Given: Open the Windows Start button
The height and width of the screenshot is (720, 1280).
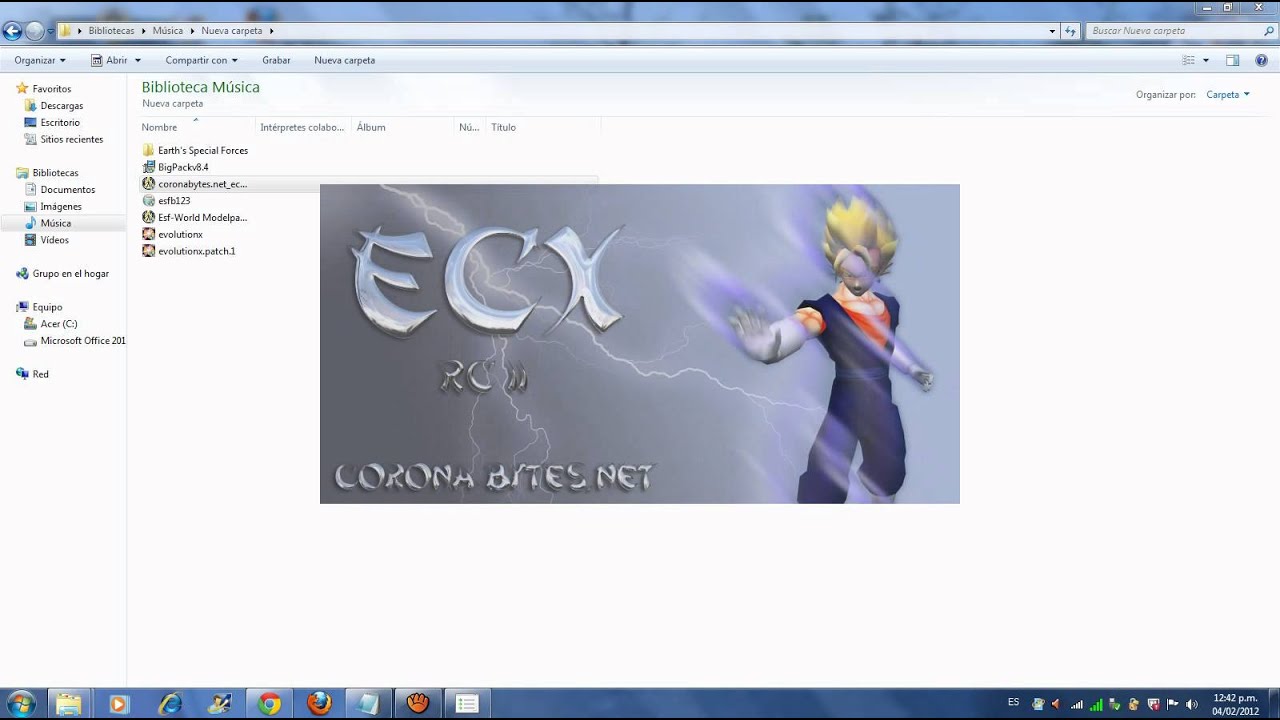Looking at the screenshot, I should [19, 704].
